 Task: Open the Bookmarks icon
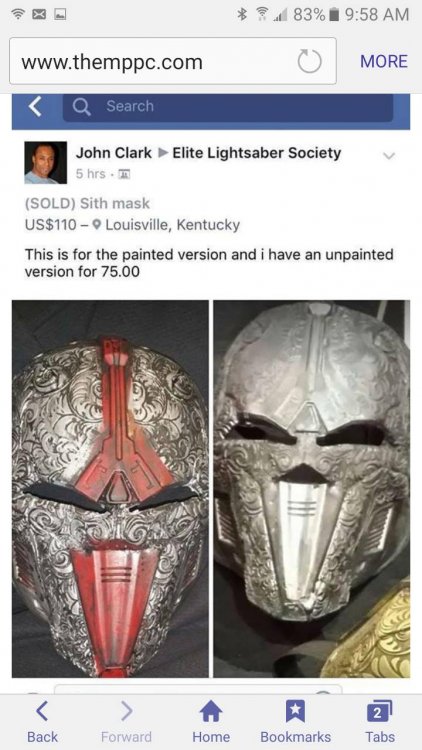pyautogui.click(x=295, y=722)
